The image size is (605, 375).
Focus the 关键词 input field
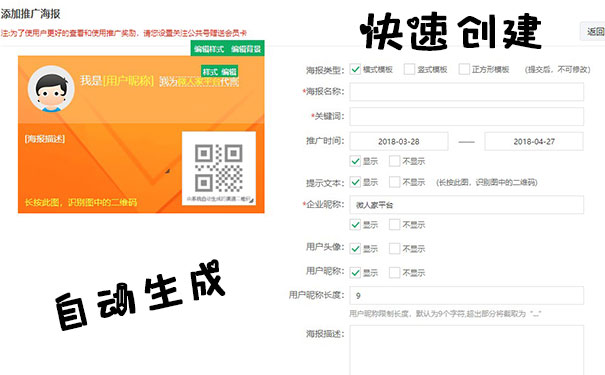point(466,117)
